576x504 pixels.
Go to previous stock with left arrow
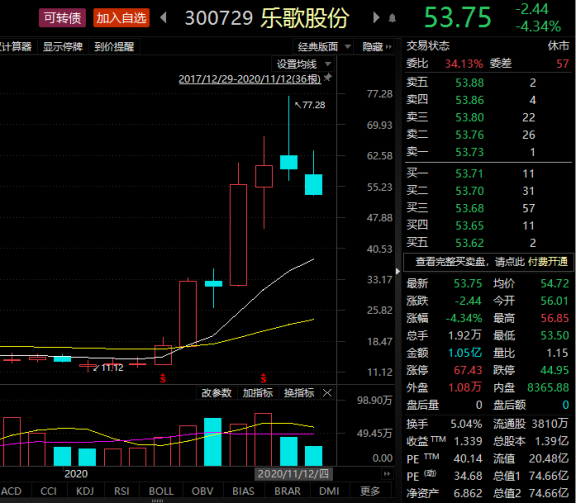pyautogui.click(x=164, y=17)
